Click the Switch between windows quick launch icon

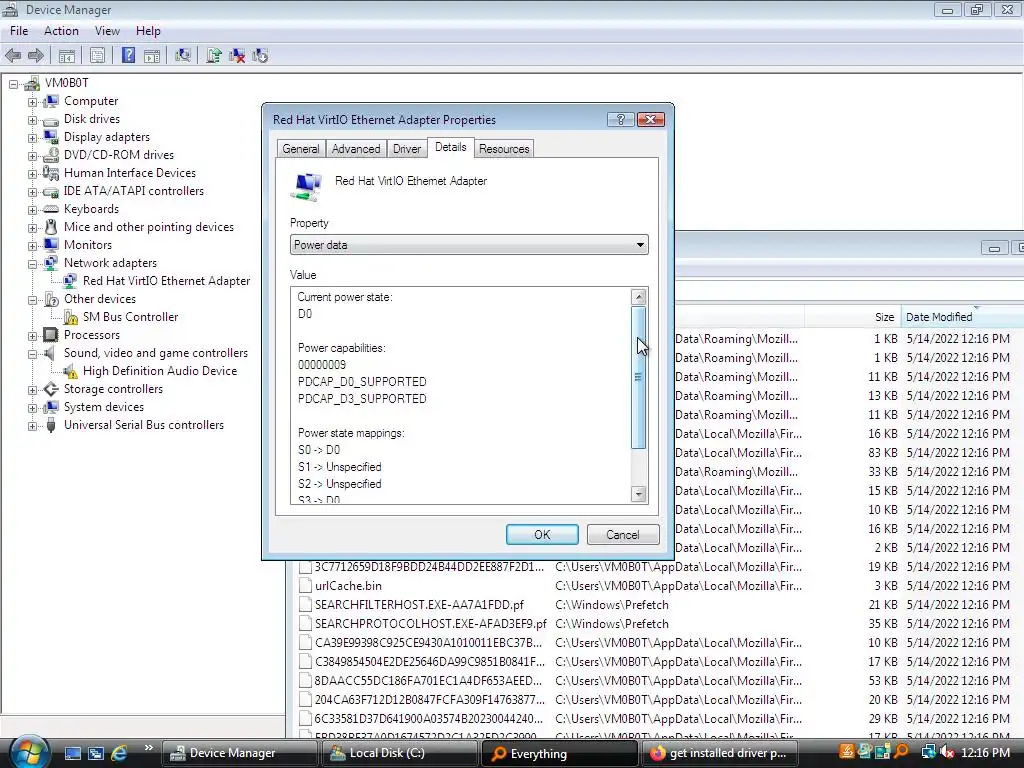point(96,753)
